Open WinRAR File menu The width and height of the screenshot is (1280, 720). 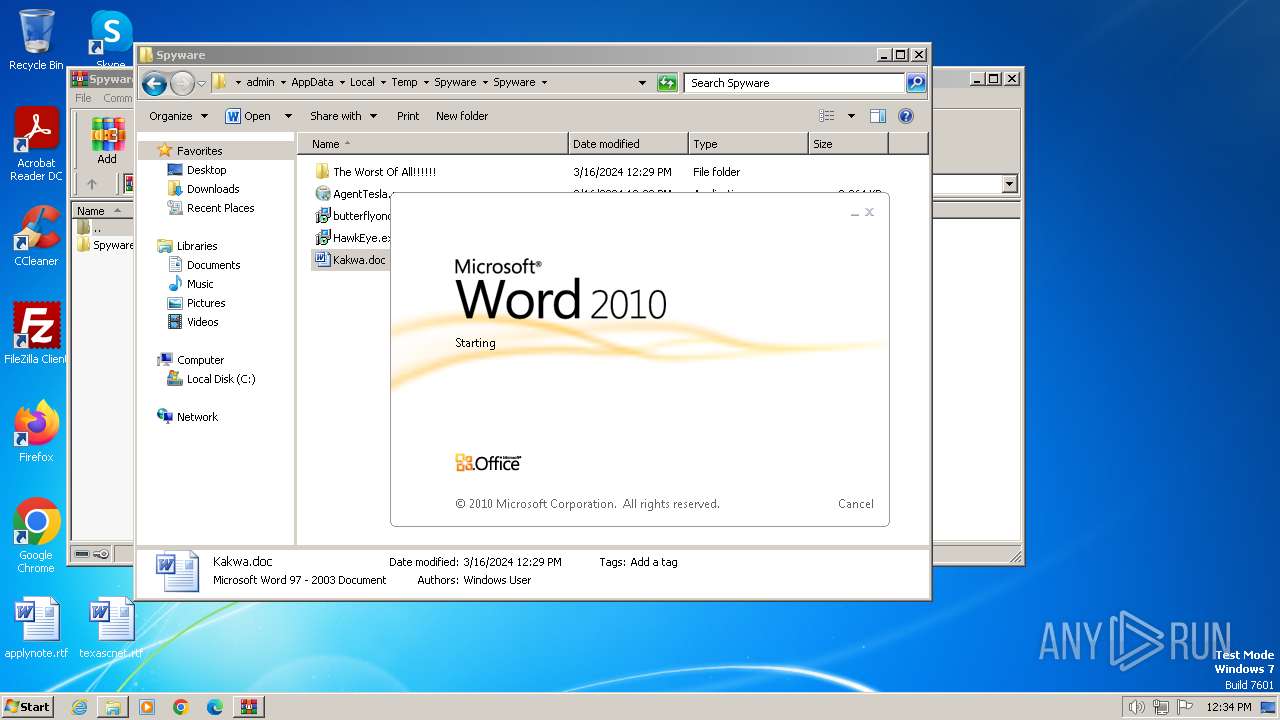click(83, 98)
